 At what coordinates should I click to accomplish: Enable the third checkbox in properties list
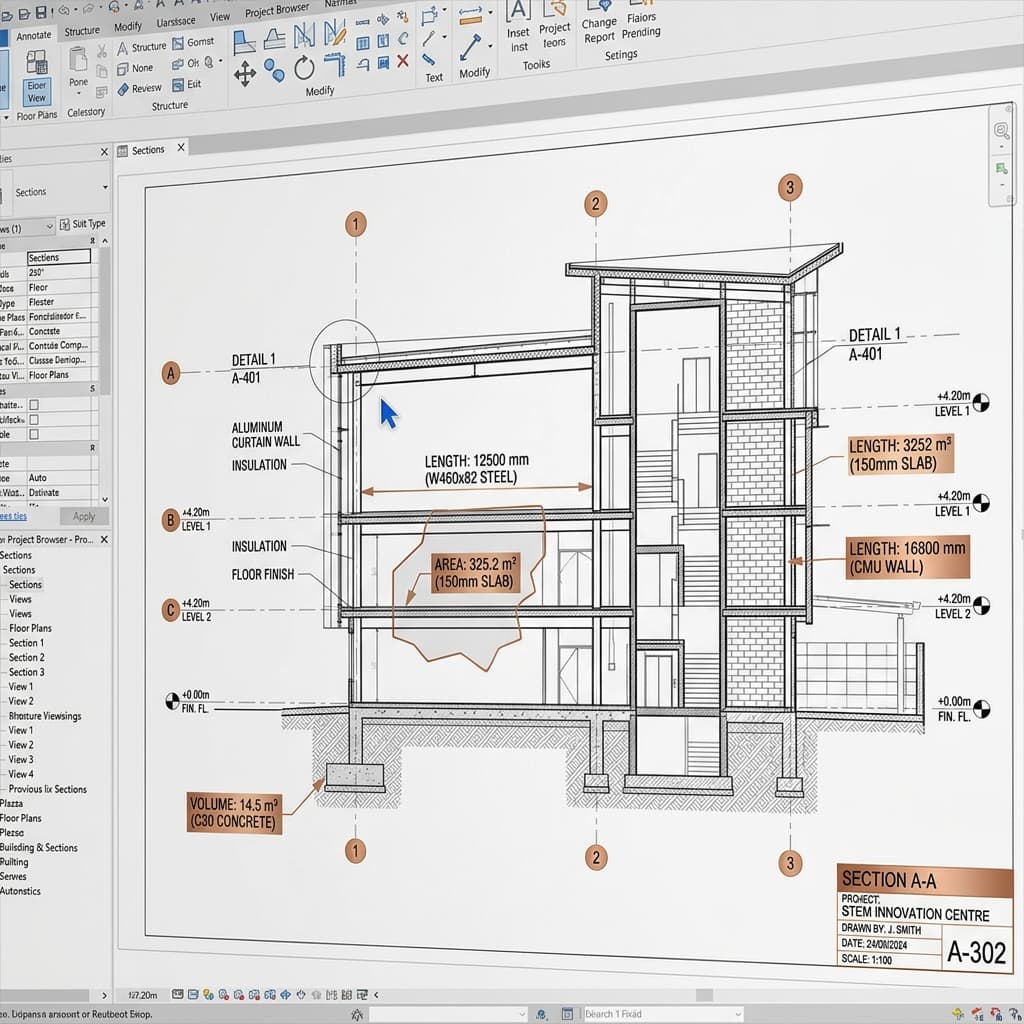point(34,435)
